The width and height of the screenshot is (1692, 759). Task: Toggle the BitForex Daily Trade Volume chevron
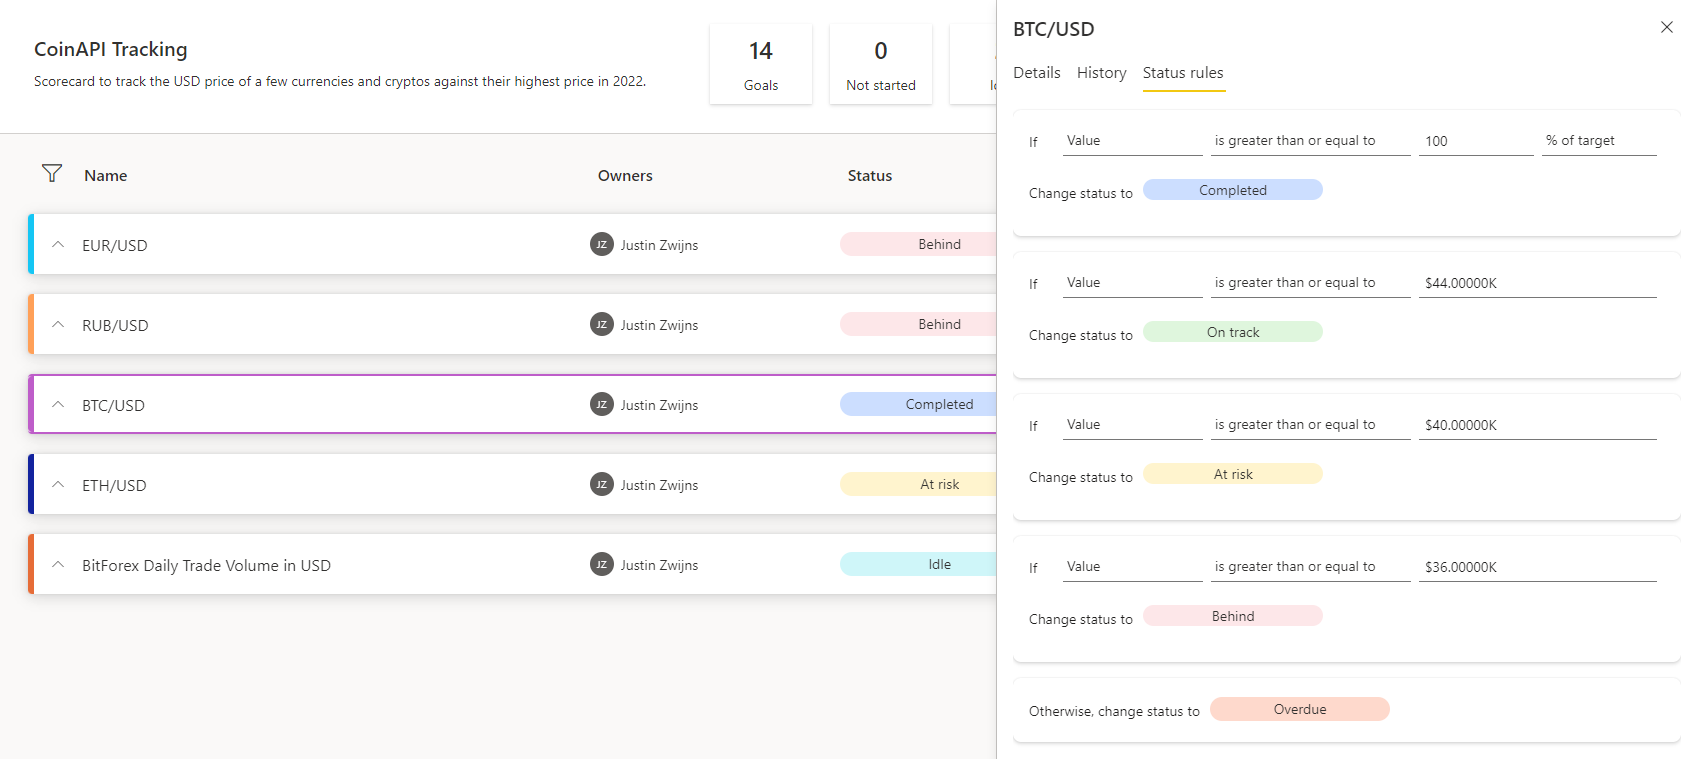(x=58, y=565)
